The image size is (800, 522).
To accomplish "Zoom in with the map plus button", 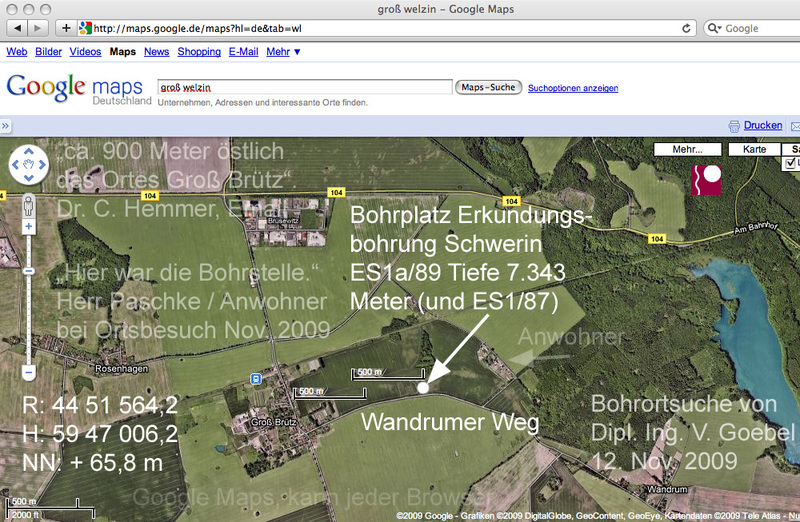I will tap(28, 227).
